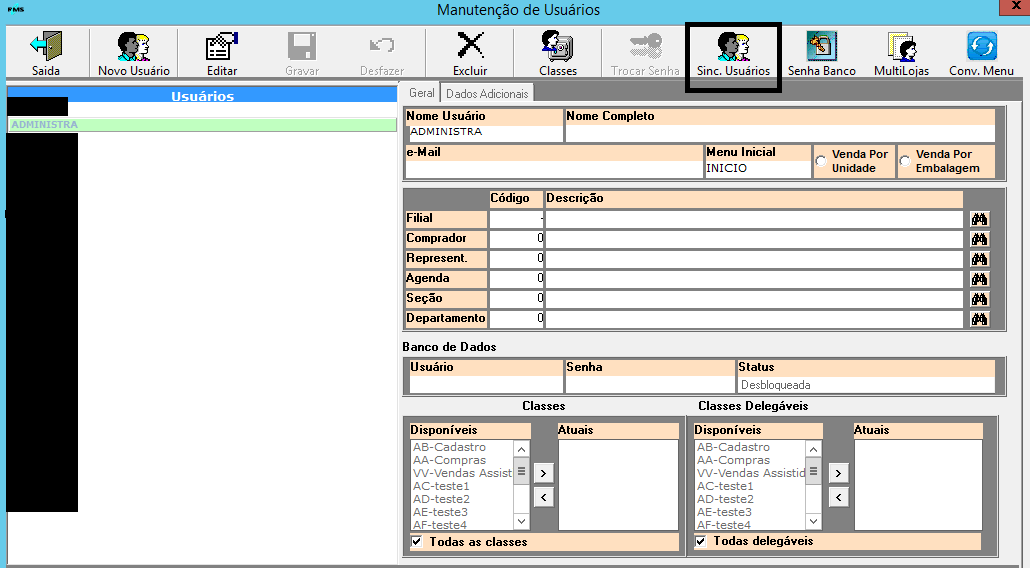Search Agenda with binoculars icon

point(979,279)
